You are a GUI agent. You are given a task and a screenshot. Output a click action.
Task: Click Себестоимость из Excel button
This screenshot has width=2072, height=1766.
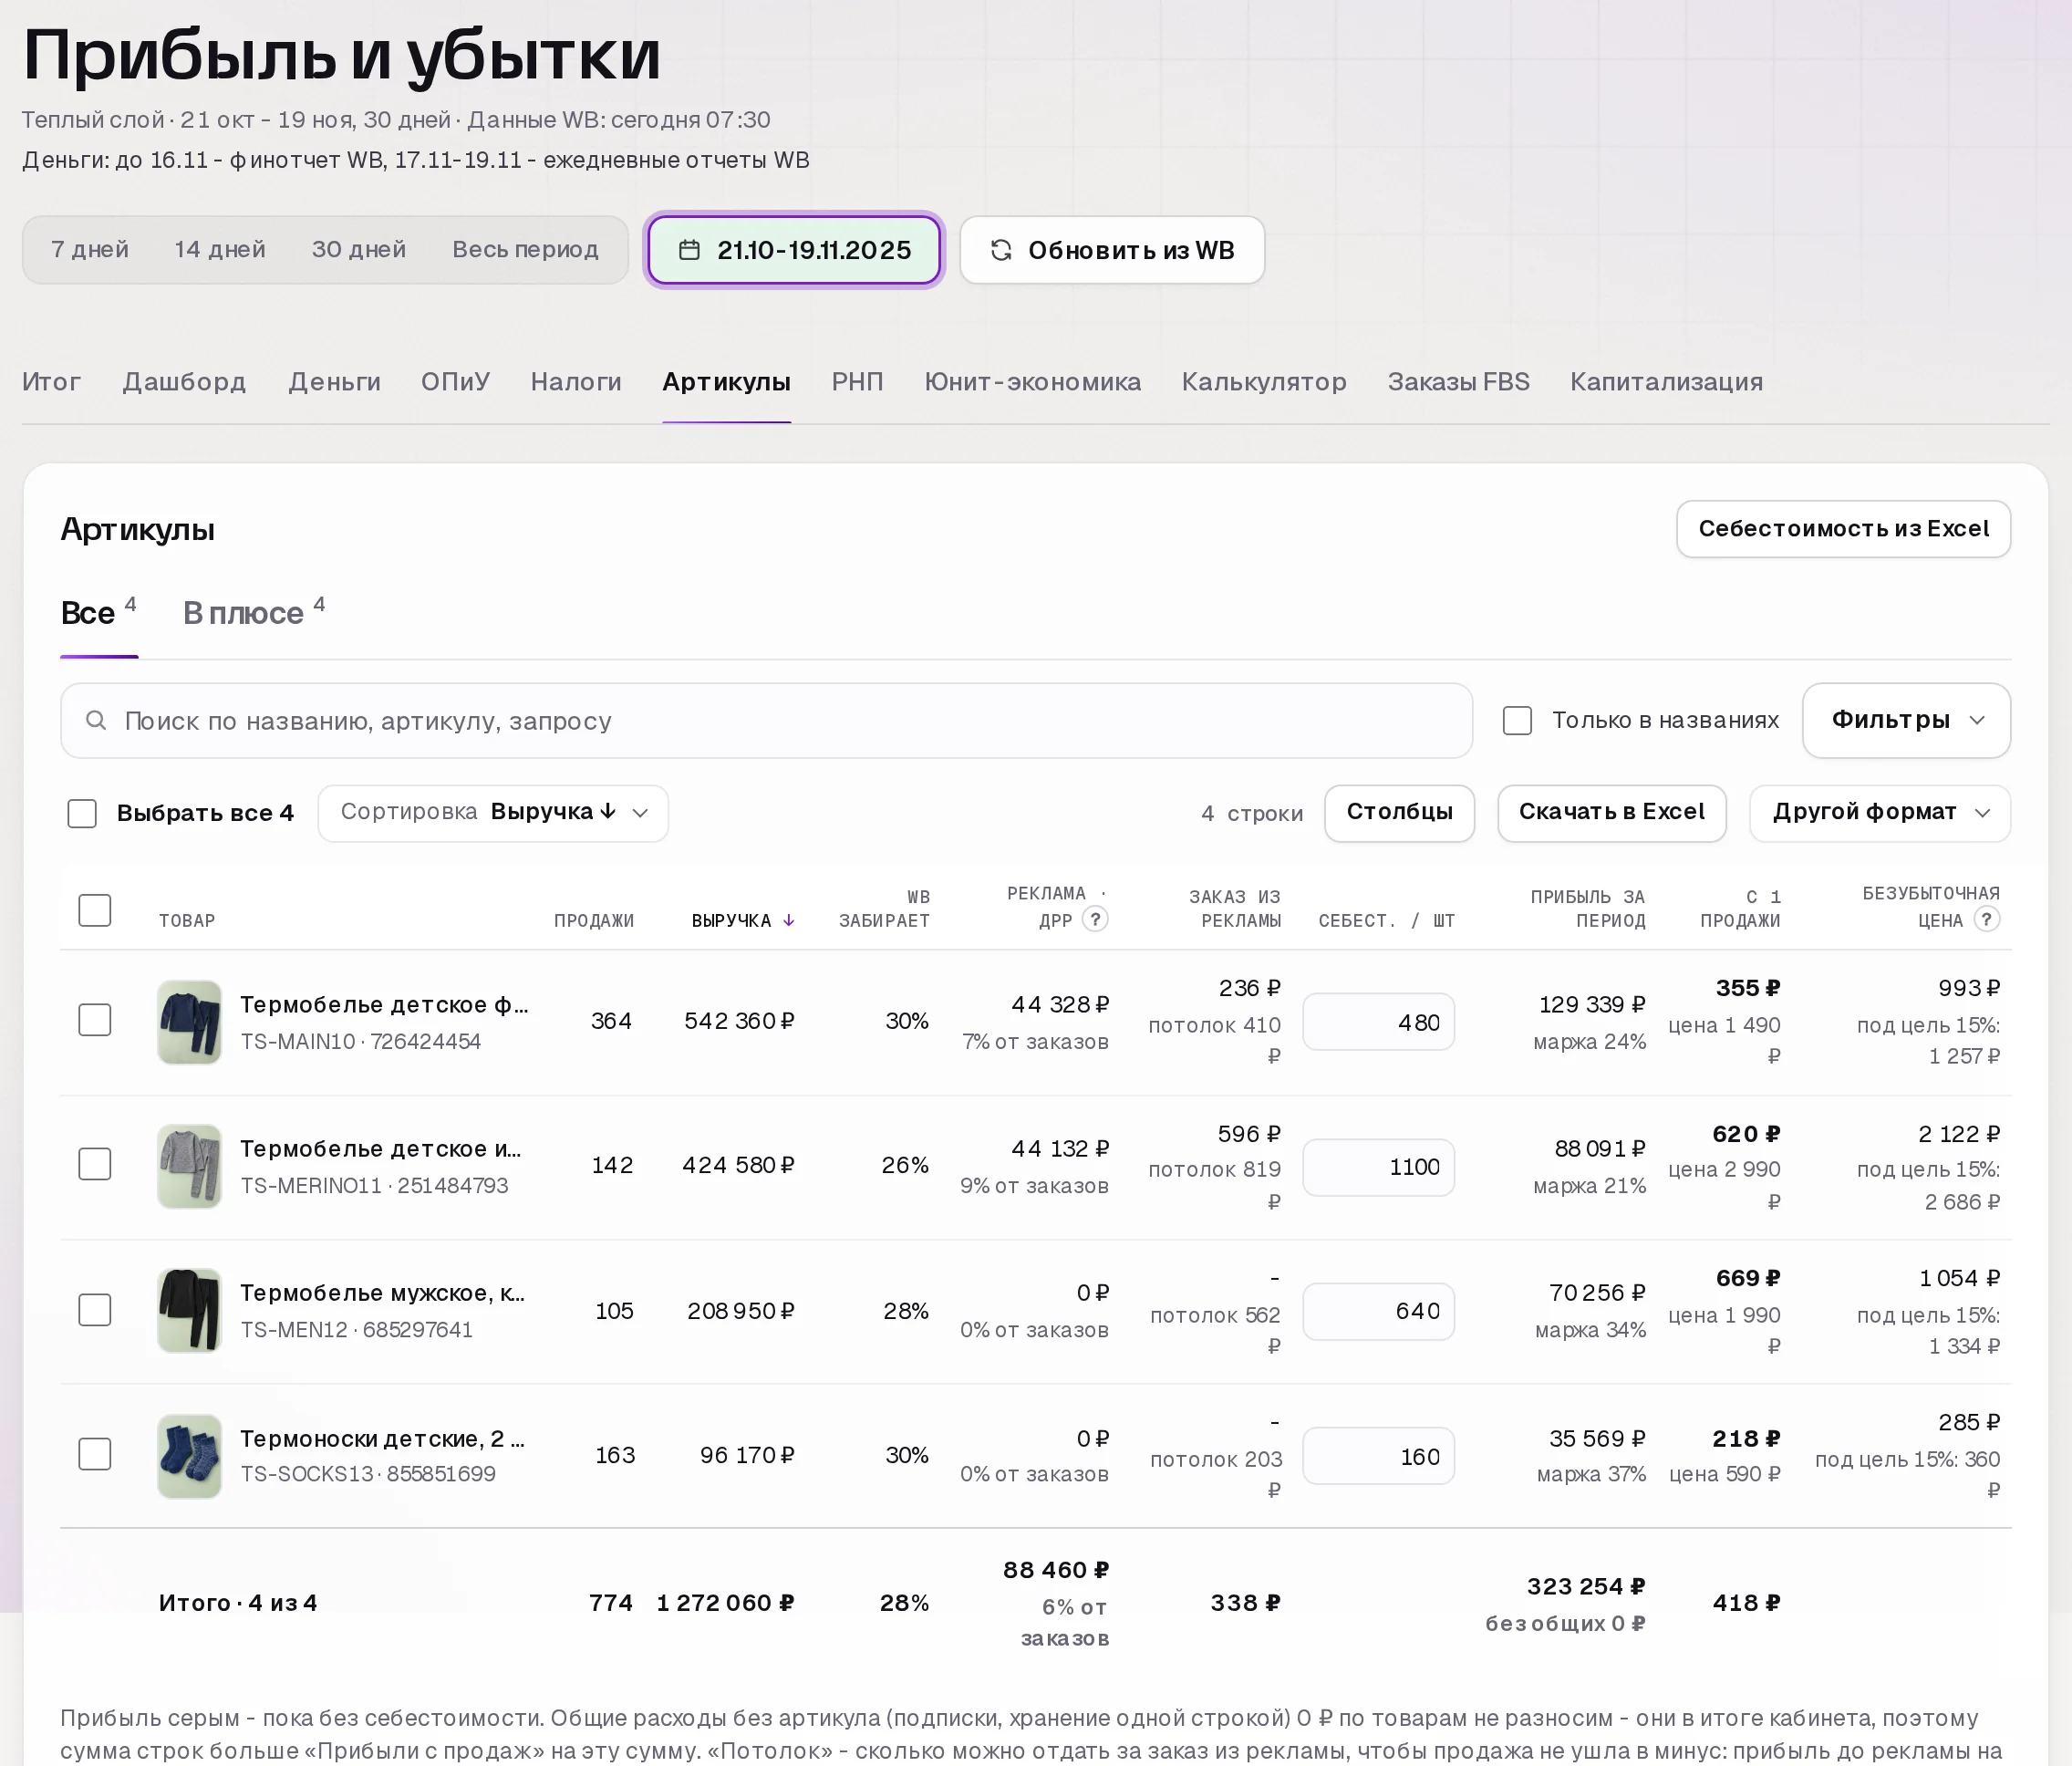click(x=1843, y=529)
